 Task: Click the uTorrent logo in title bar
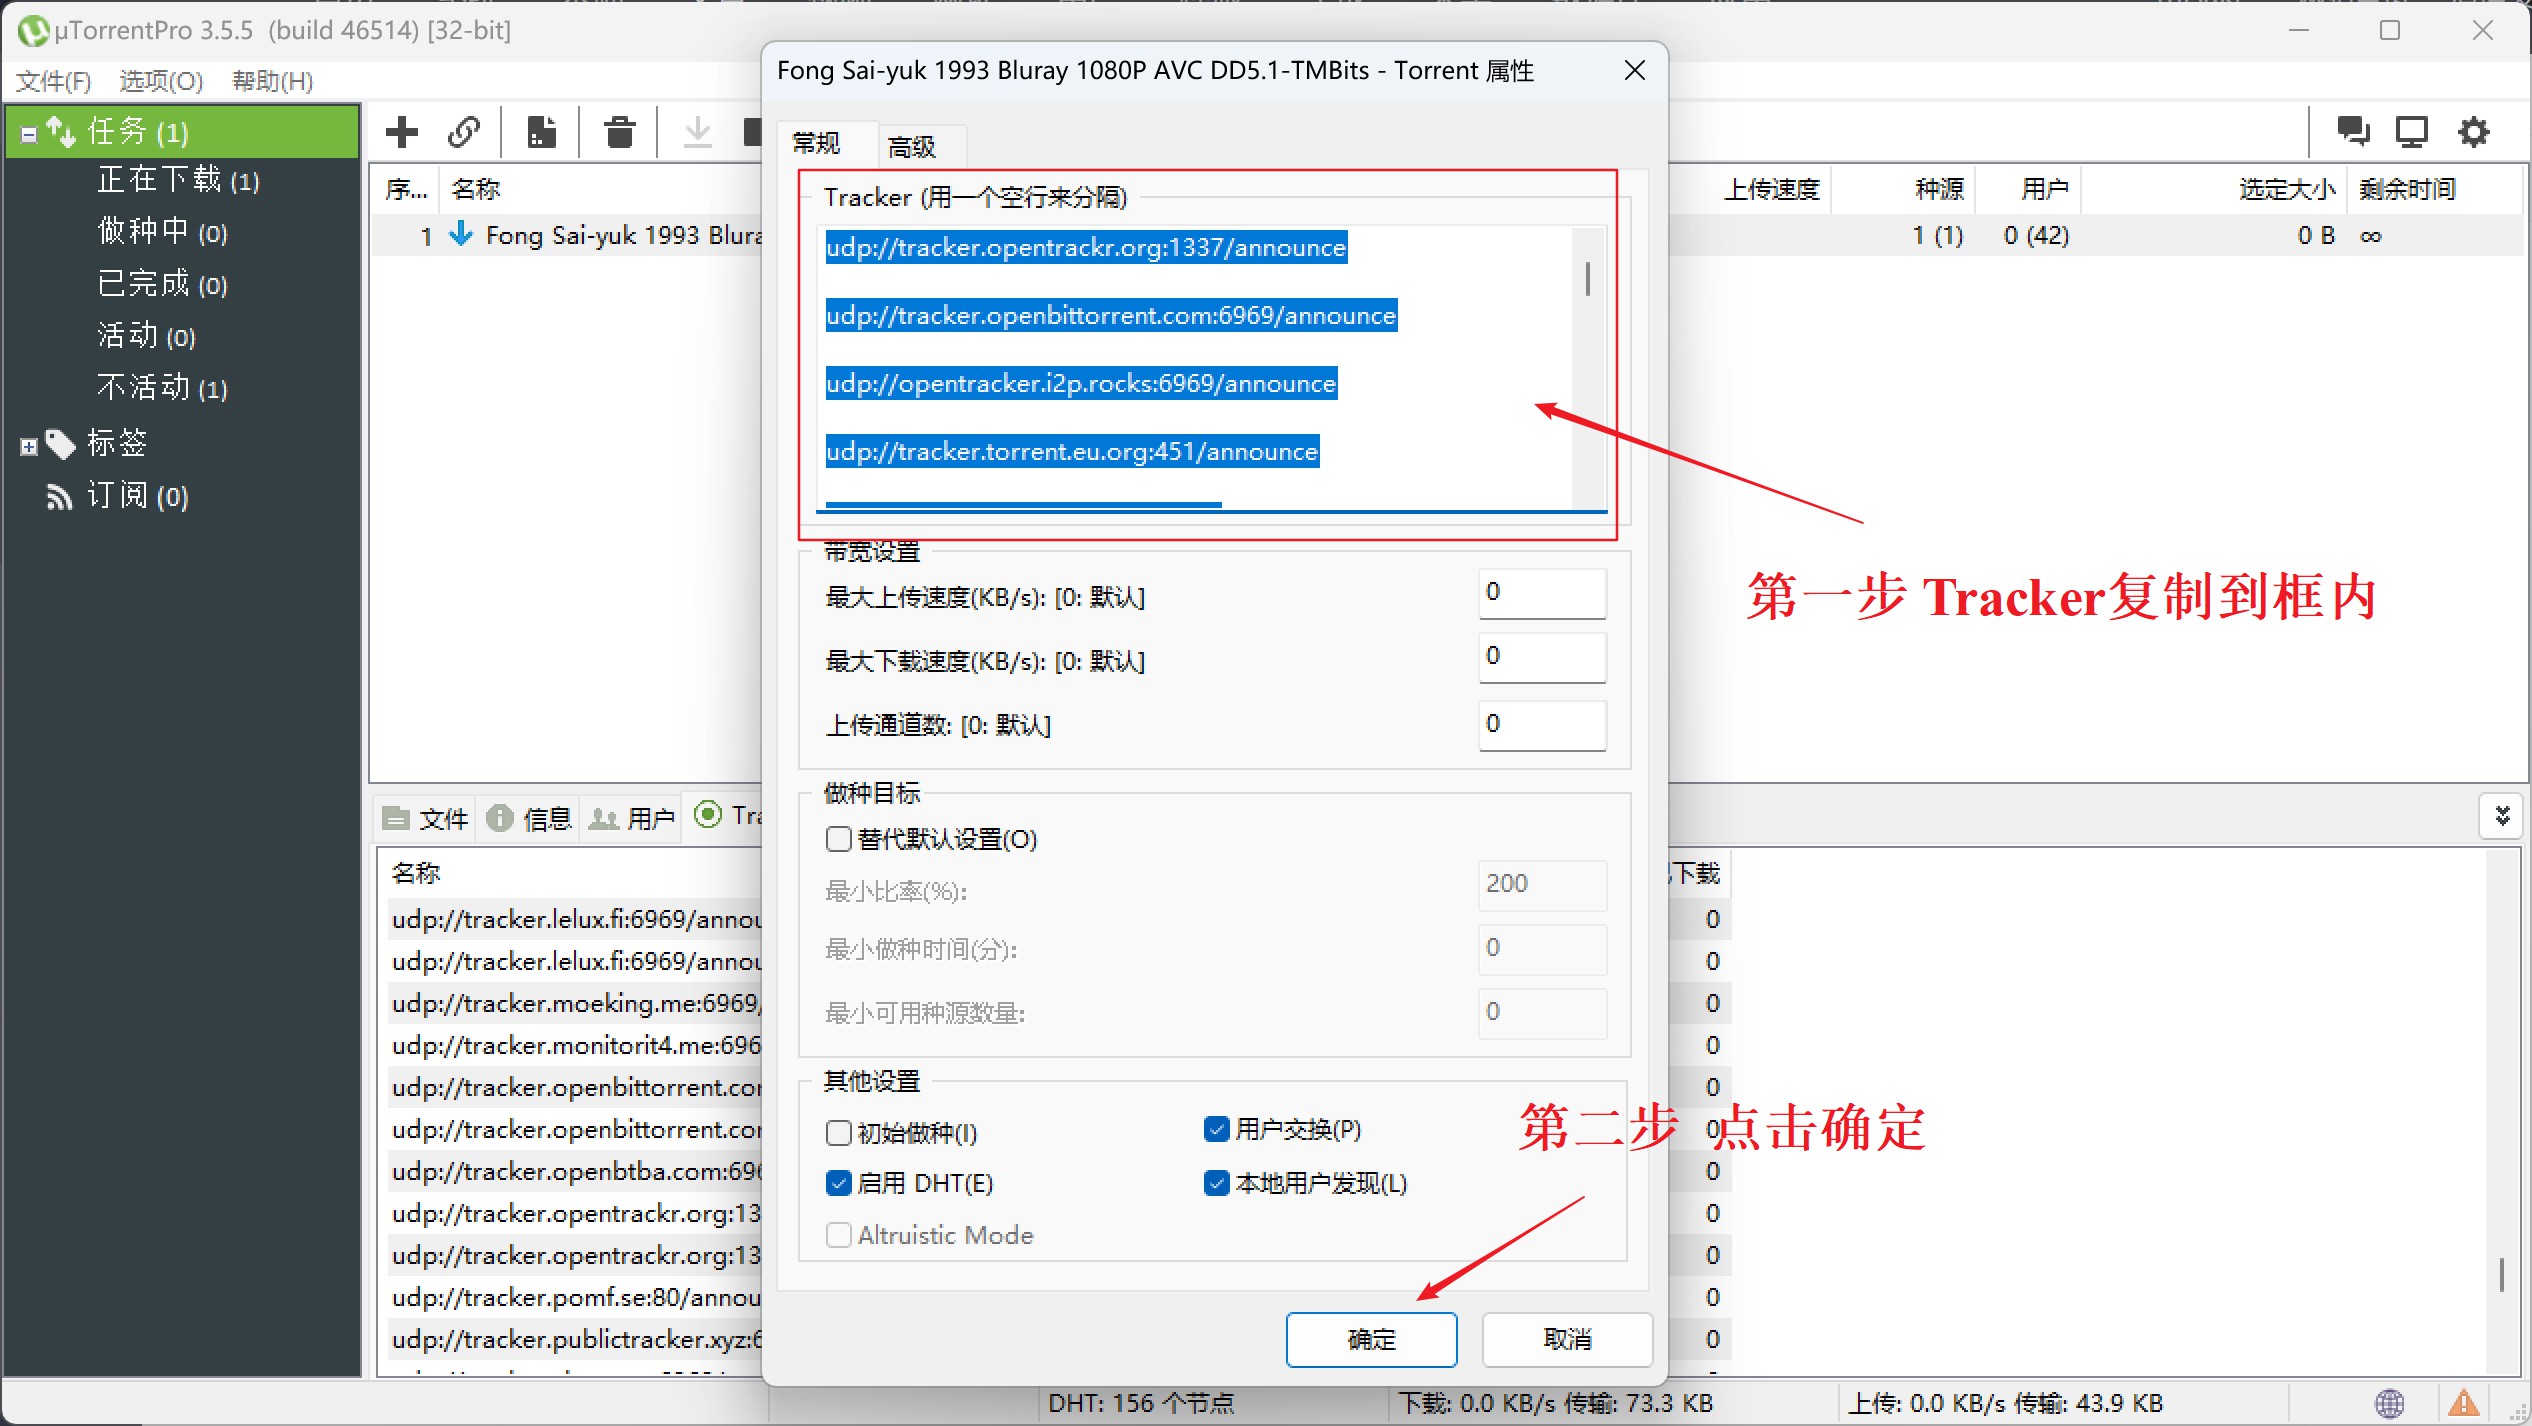(33, 31)
